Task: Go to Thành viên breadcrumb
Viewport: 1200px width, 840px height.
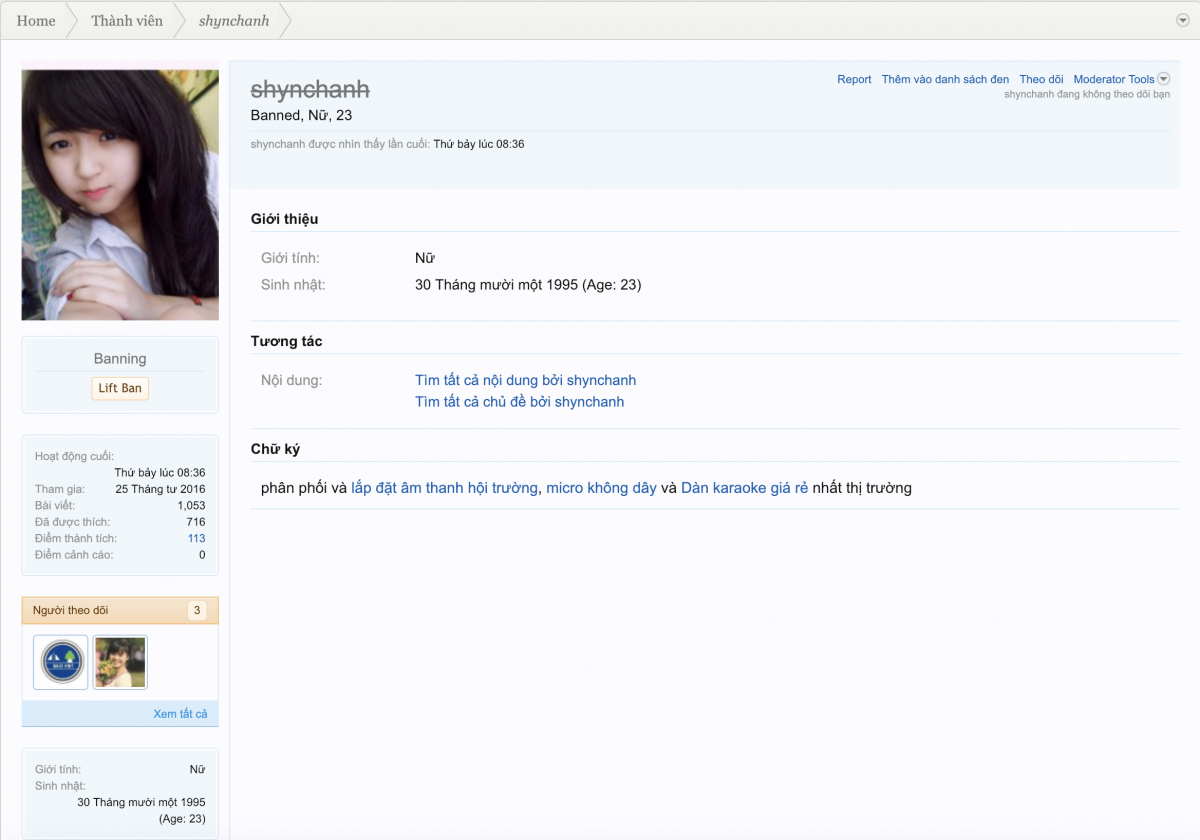Action: pyautogui.click(x=127, y=21)
